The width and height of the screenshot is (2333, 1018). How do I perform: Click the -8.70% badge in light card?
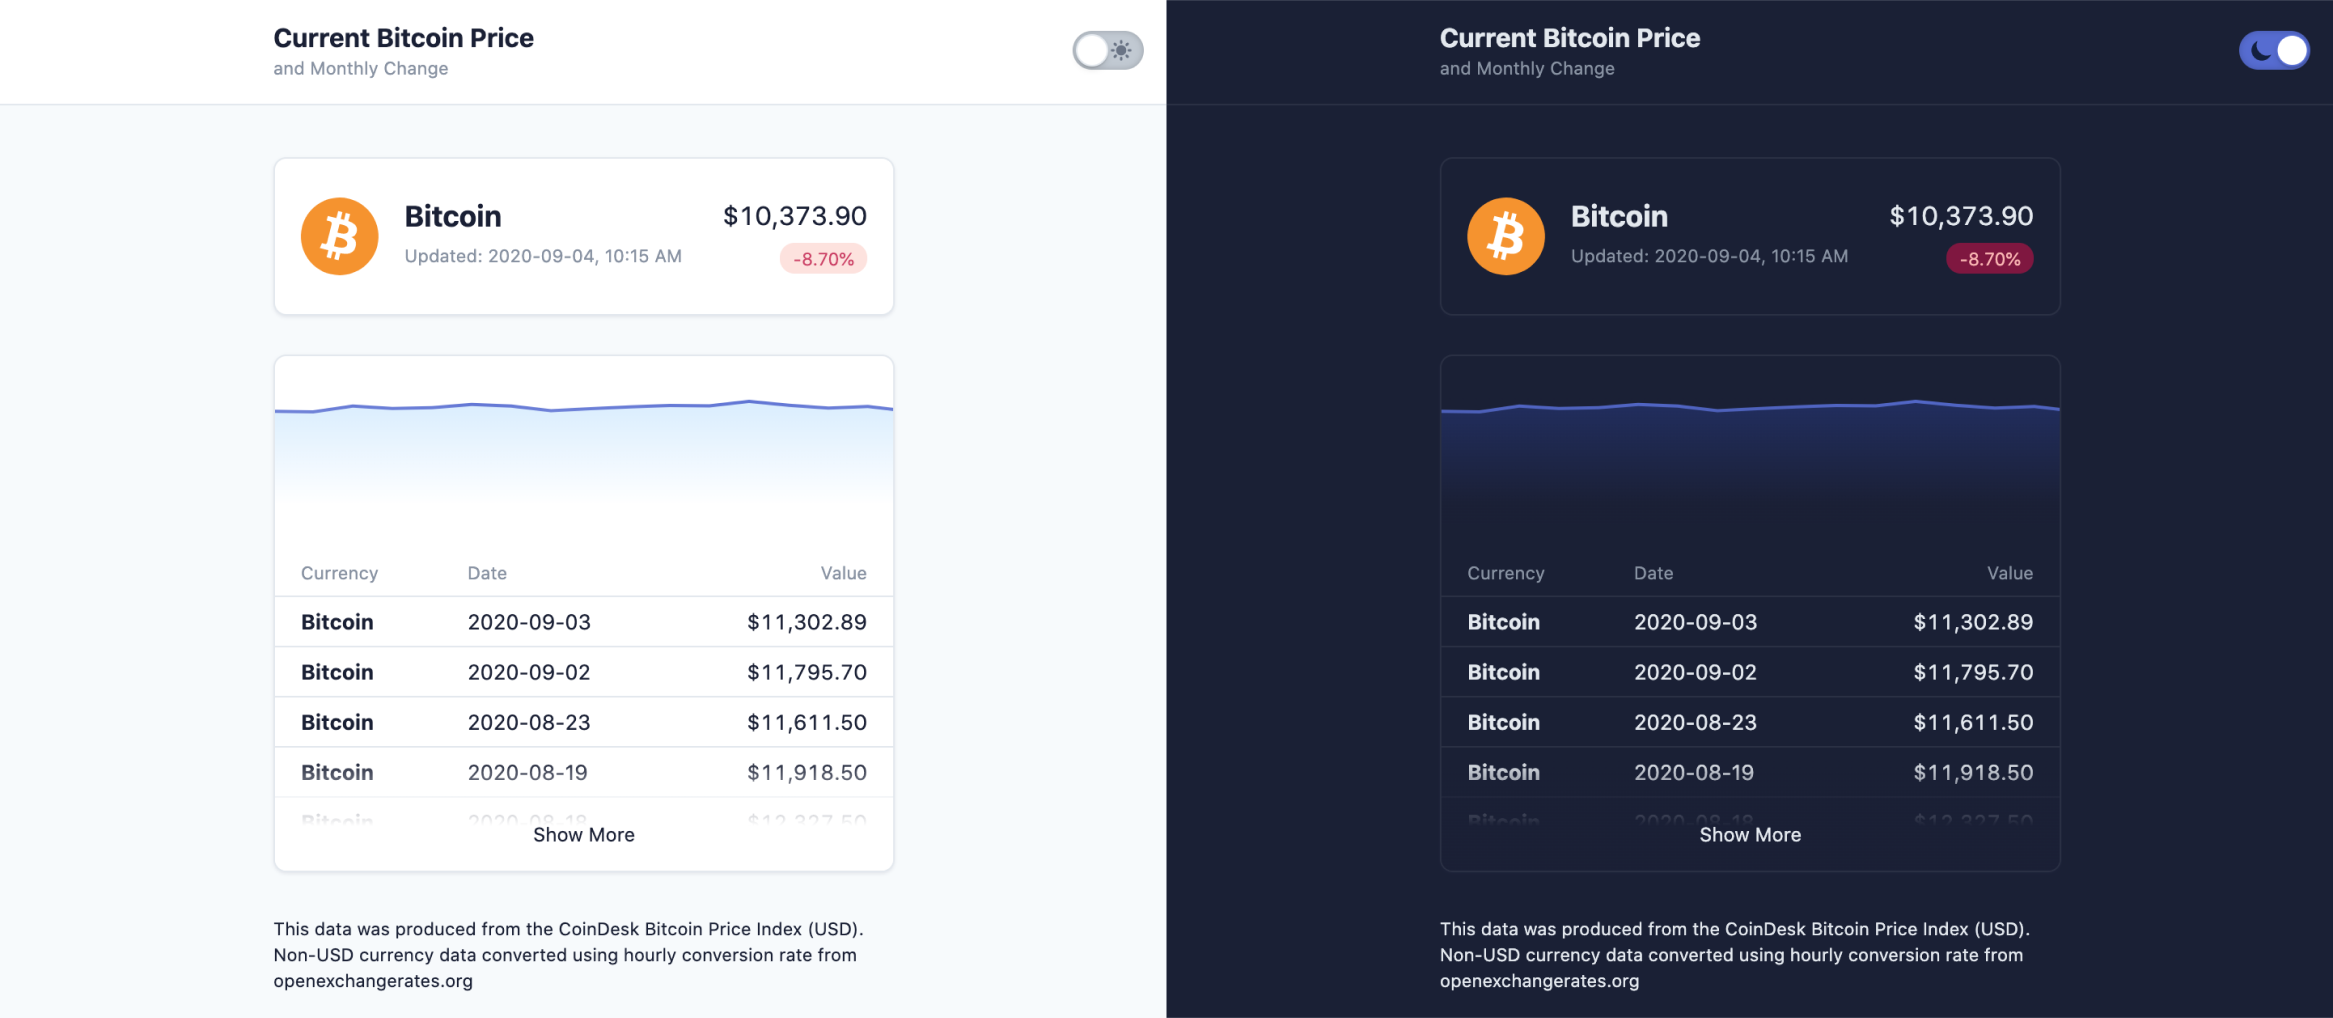(823, 259)
